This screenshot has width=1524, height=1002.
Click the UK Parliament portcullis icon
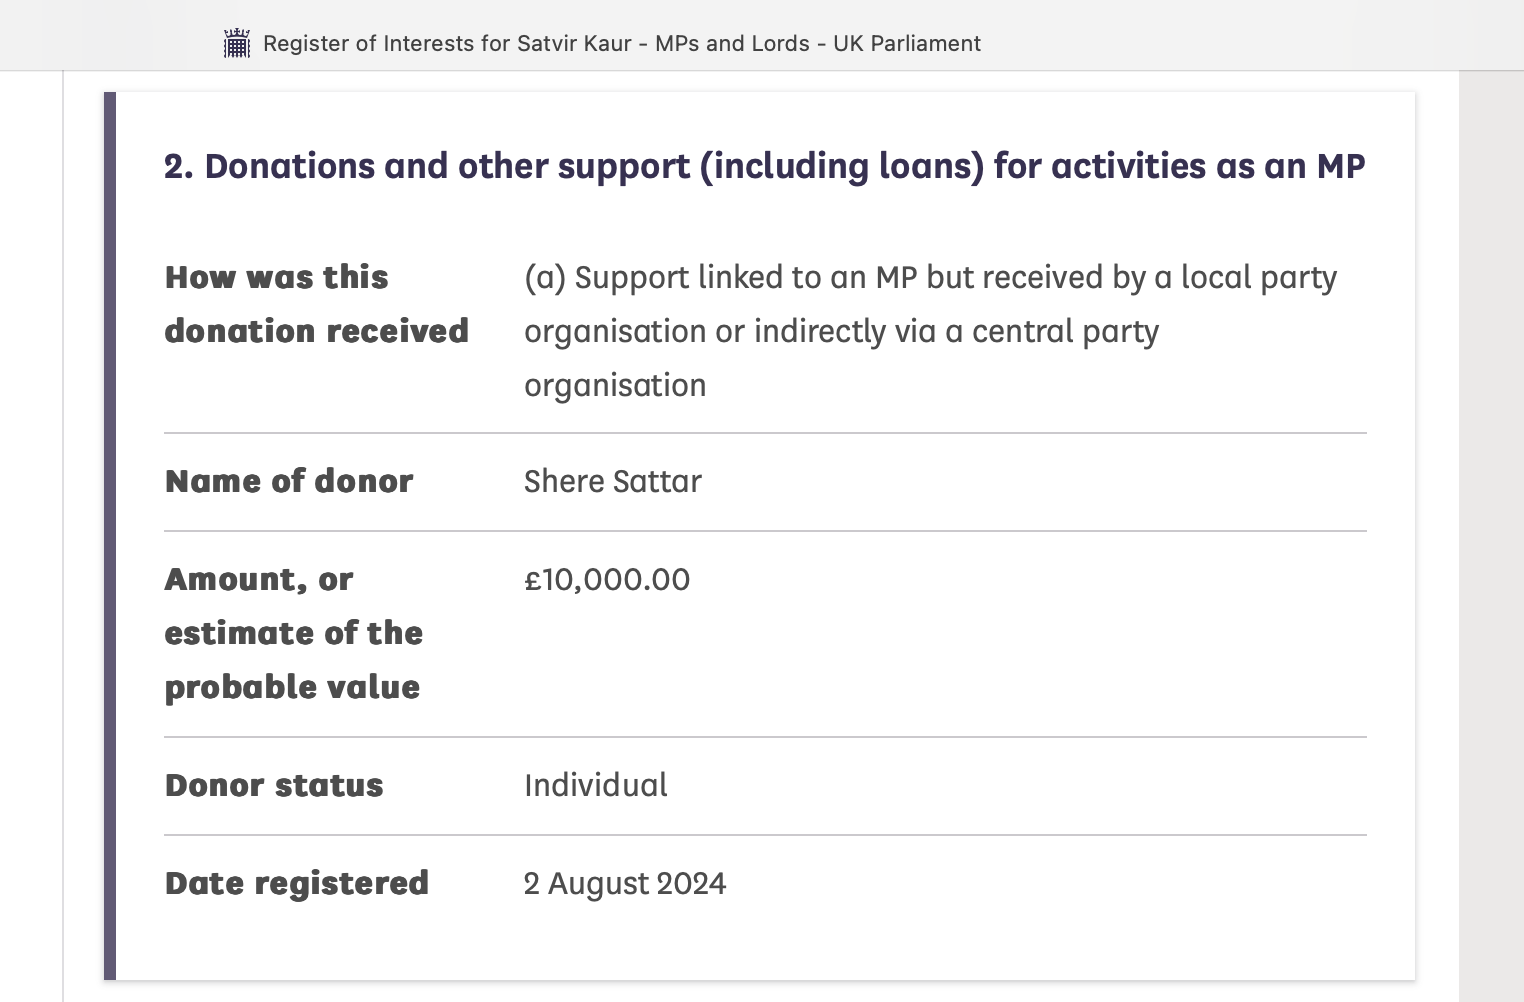click(x=237, y=44)
